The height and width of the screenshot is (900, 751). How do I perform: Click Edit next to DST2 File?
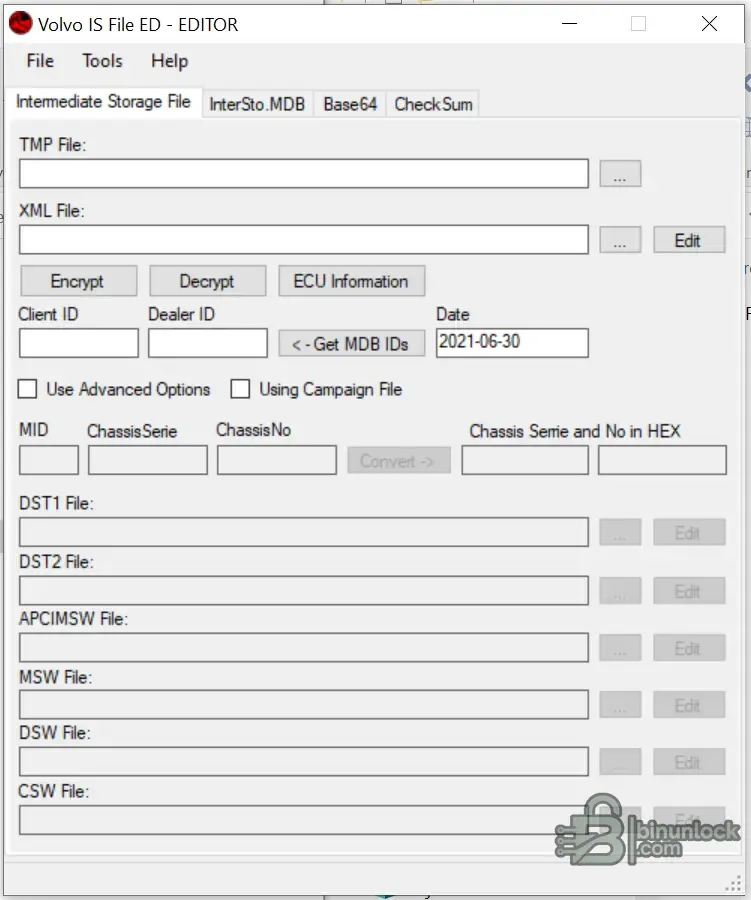689,591
